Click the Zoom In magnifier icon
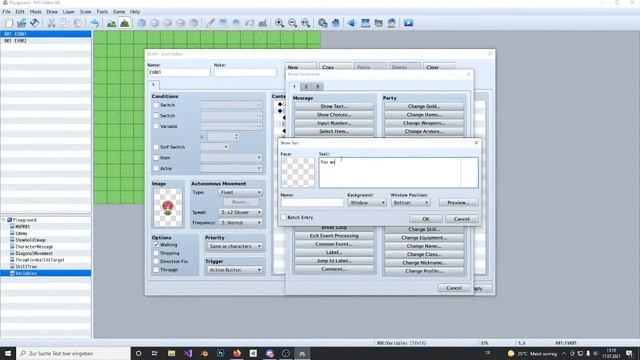Viewport: 640px width, 360px height. coord(279,23)
